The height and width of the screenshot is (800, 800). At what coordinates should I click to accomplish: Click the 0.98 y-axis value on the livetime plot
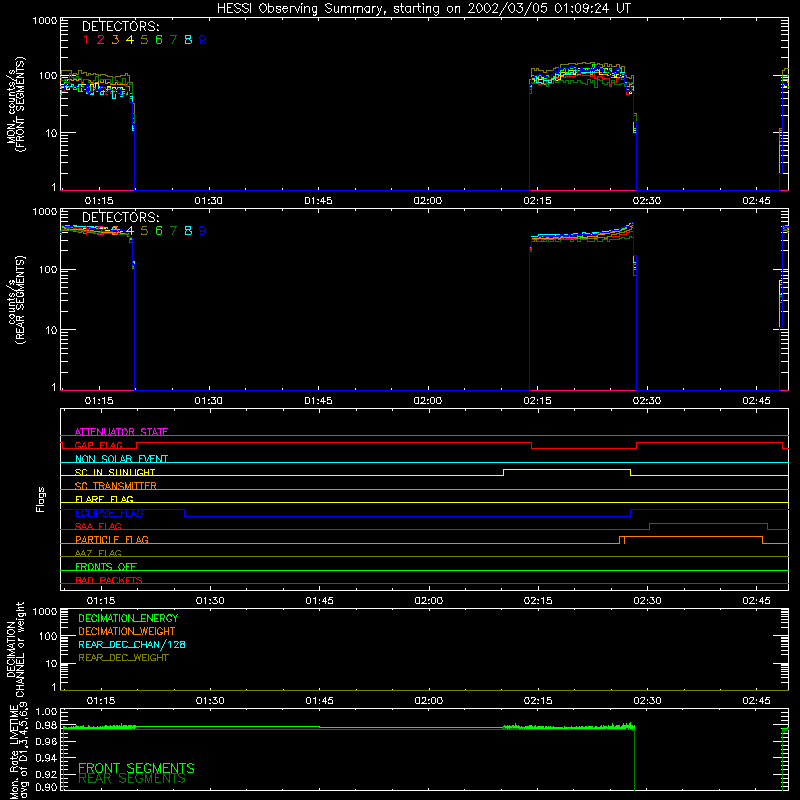[46, 725]
